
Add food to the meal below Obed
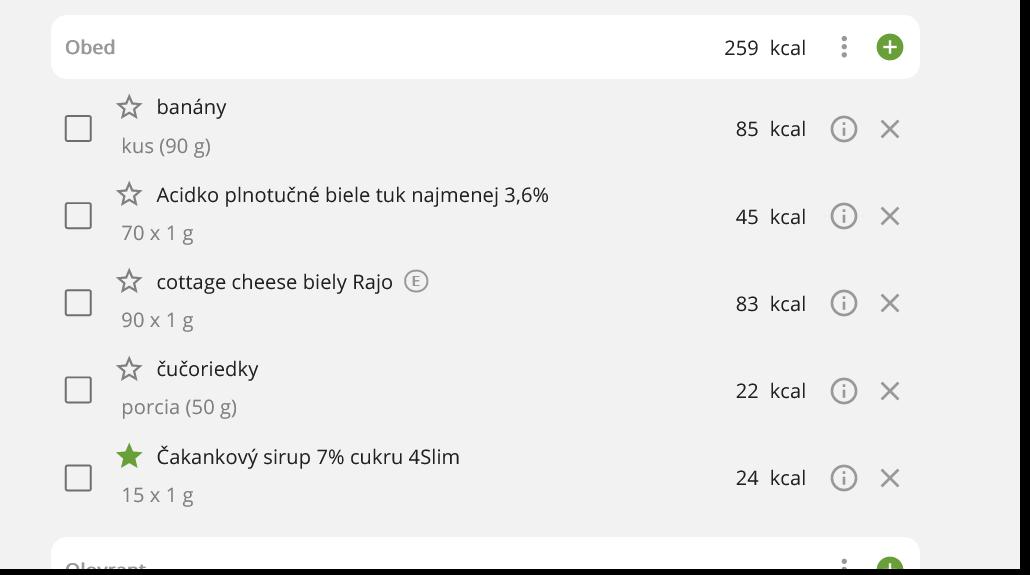point(889,566)
